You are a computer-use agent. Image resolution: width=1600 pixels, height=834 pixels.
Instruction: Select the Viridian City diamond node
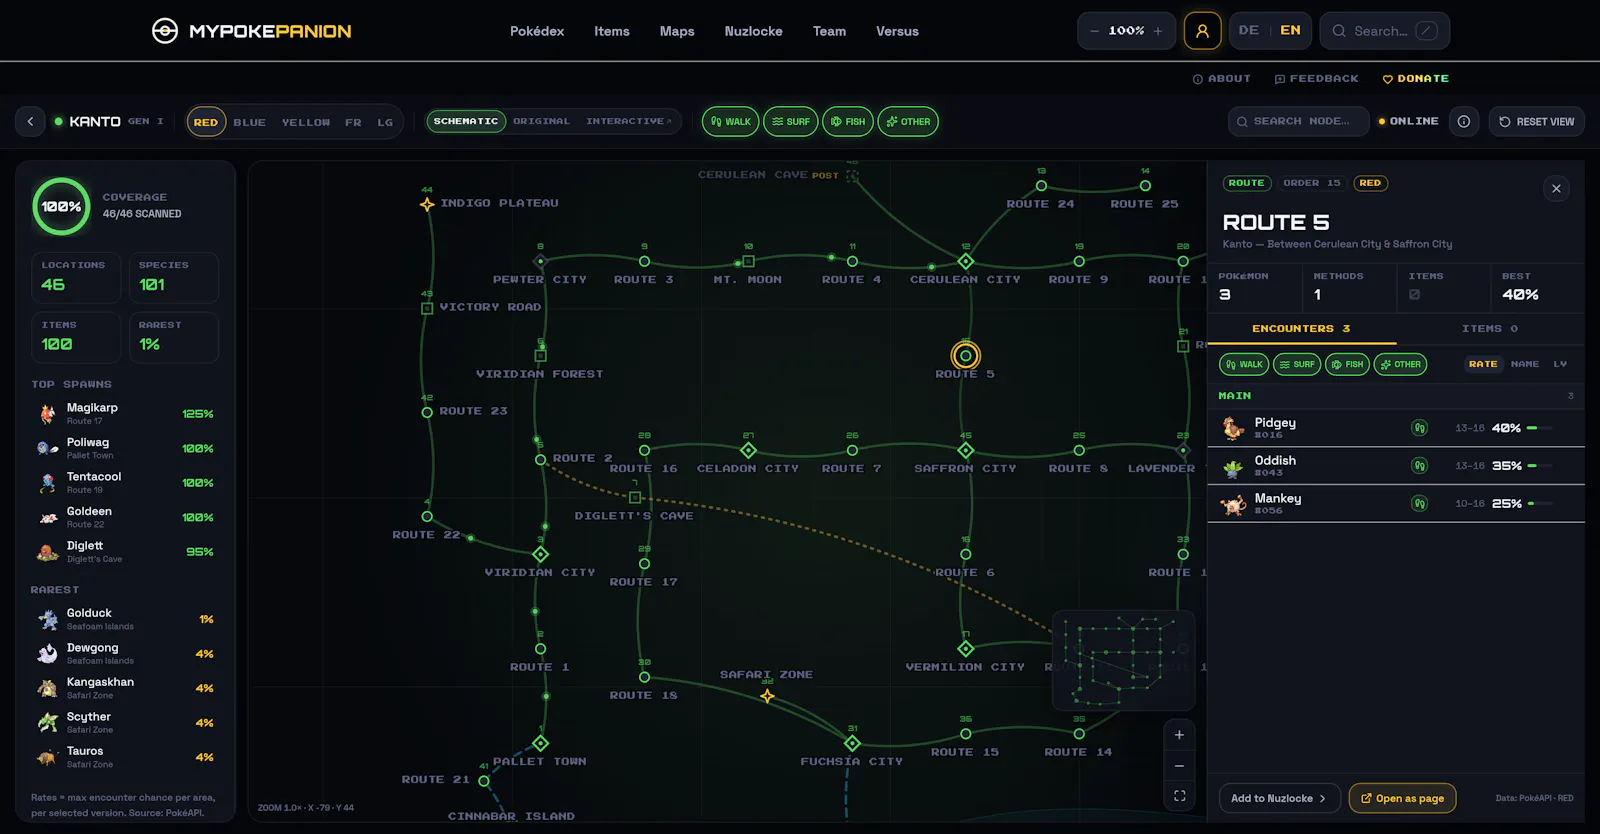(x=540, y=554)
